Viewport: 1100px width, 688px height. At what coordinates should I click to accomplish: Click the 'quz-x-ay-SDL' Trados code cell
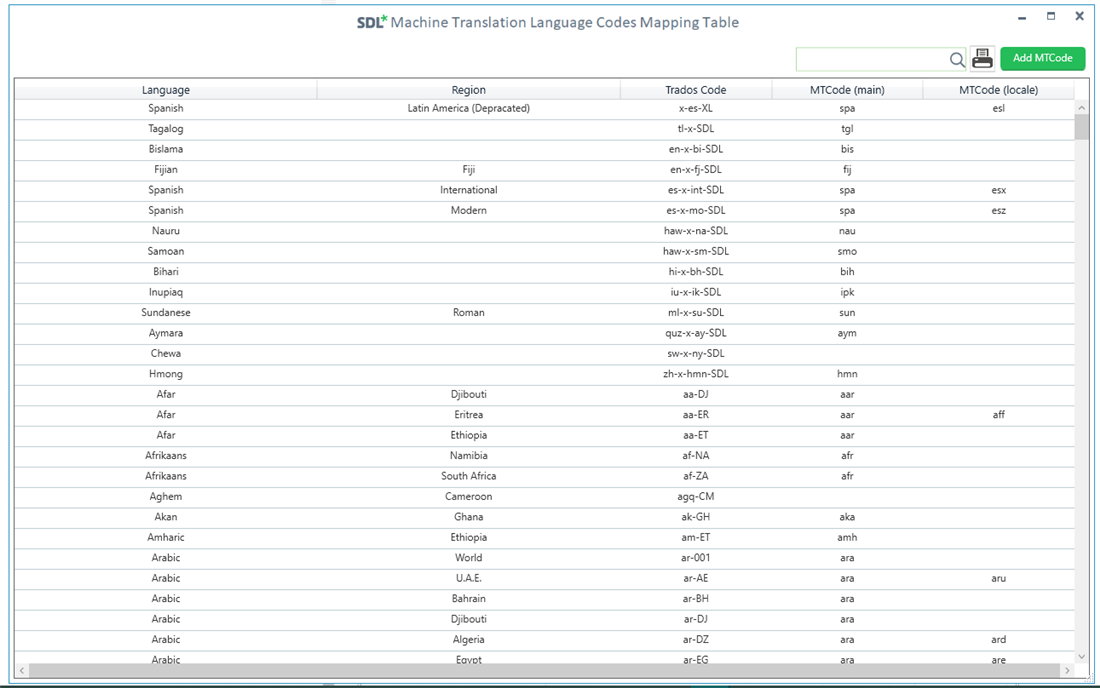[x=696, y=333]
